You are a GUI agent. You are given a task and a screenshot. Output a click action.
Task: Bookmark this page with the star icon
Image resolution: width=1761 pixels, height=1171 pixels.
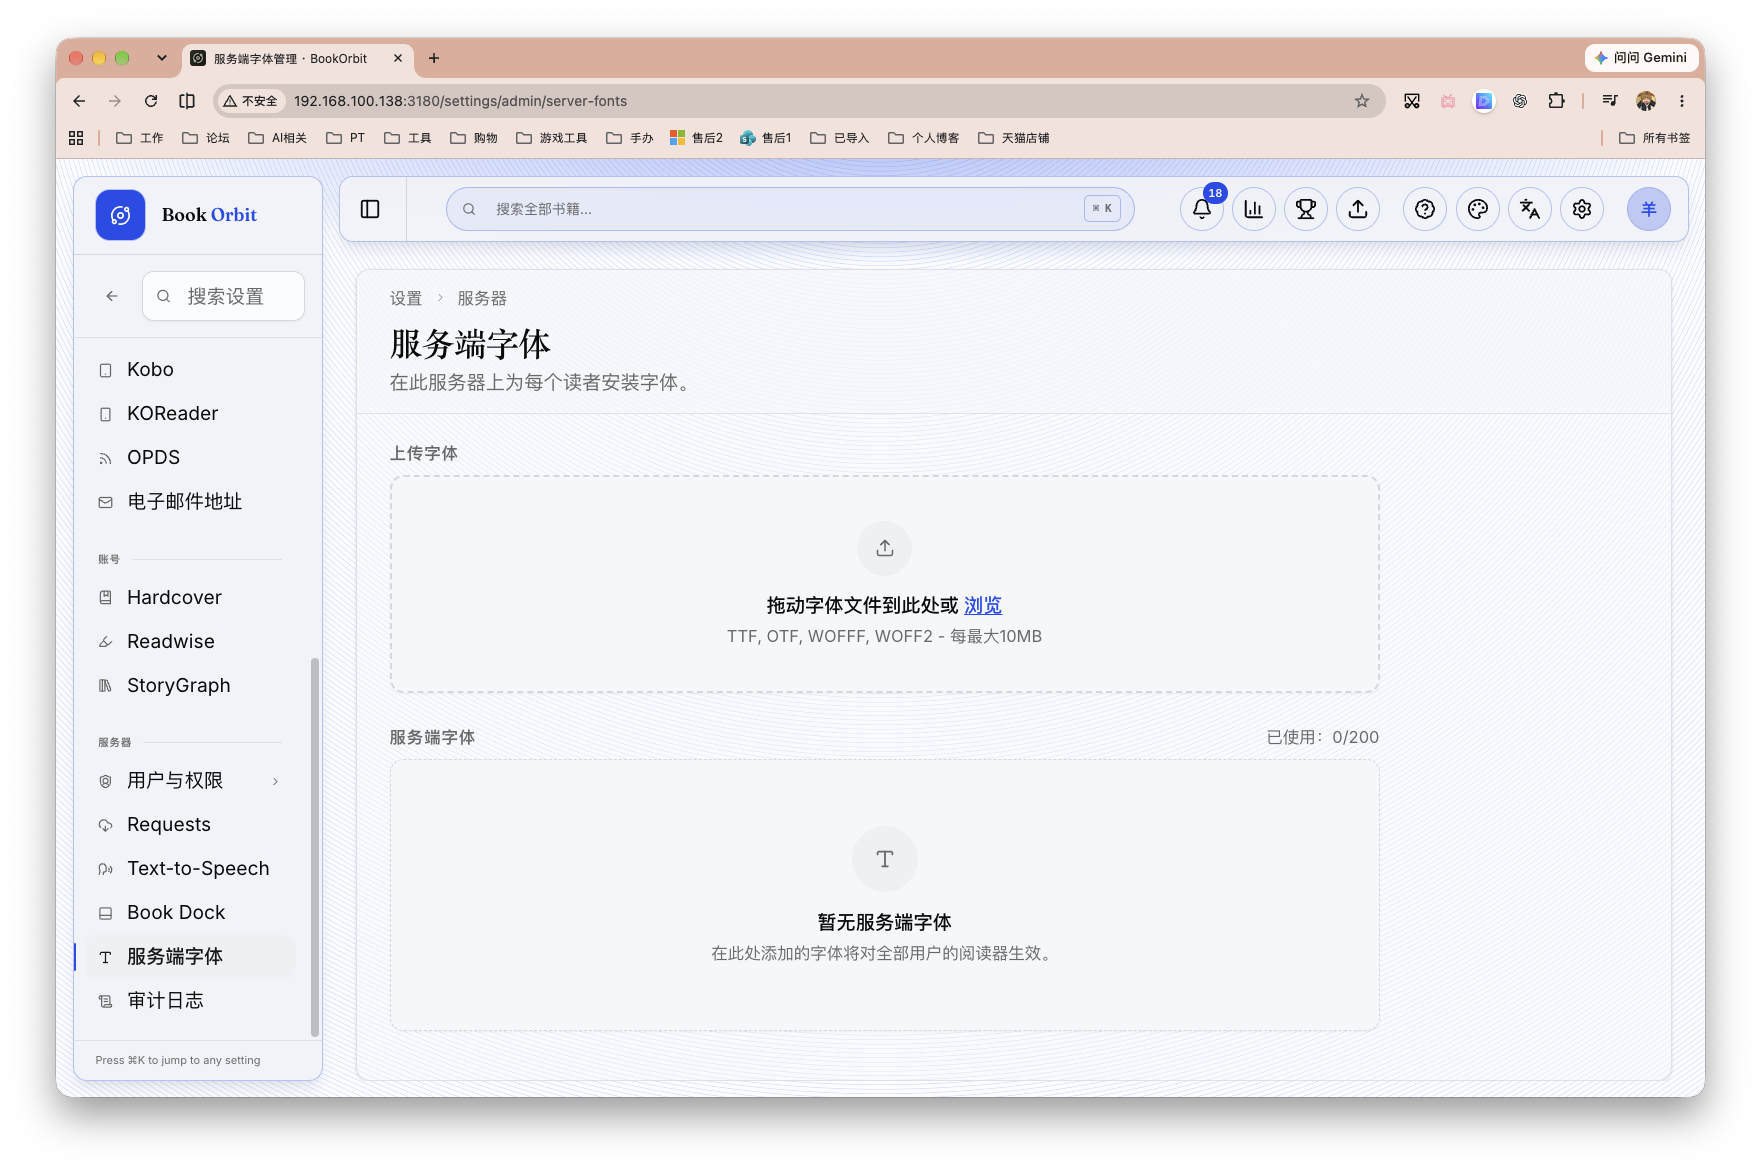pyautogui.click(x=1362, y=101)
